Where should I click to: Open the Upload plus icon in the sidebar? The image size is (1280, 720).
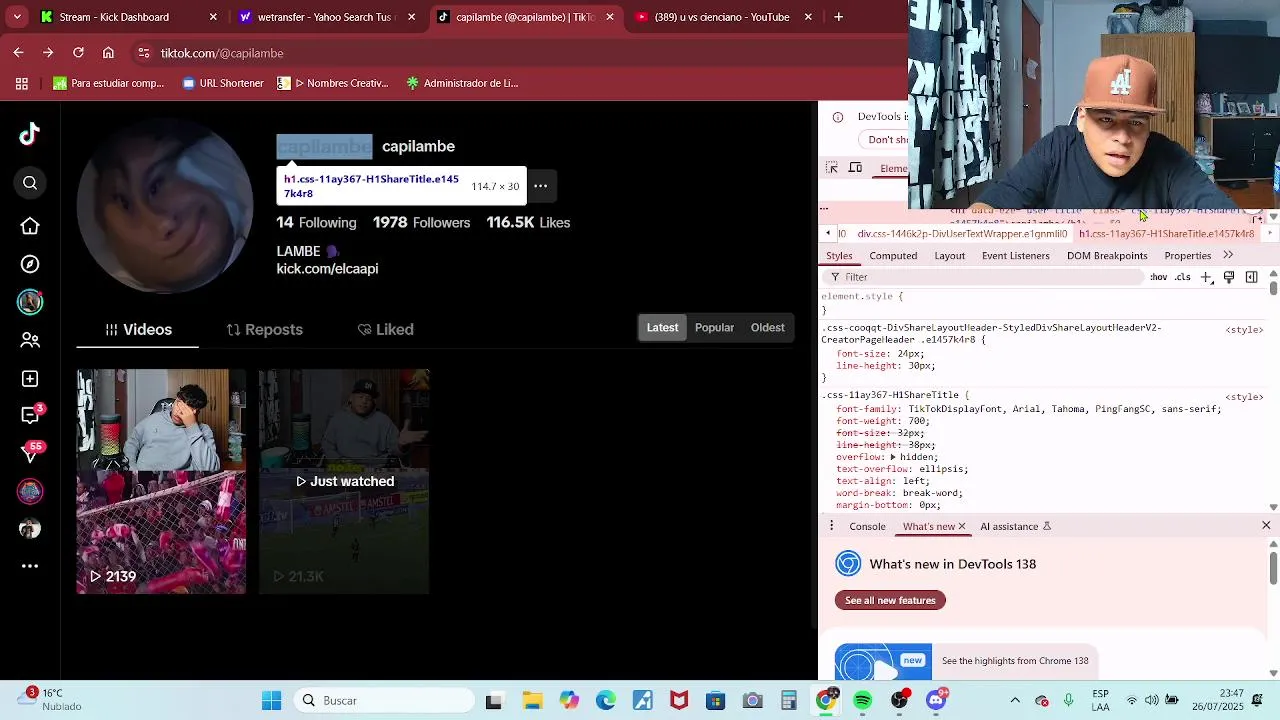pos(30,379)
